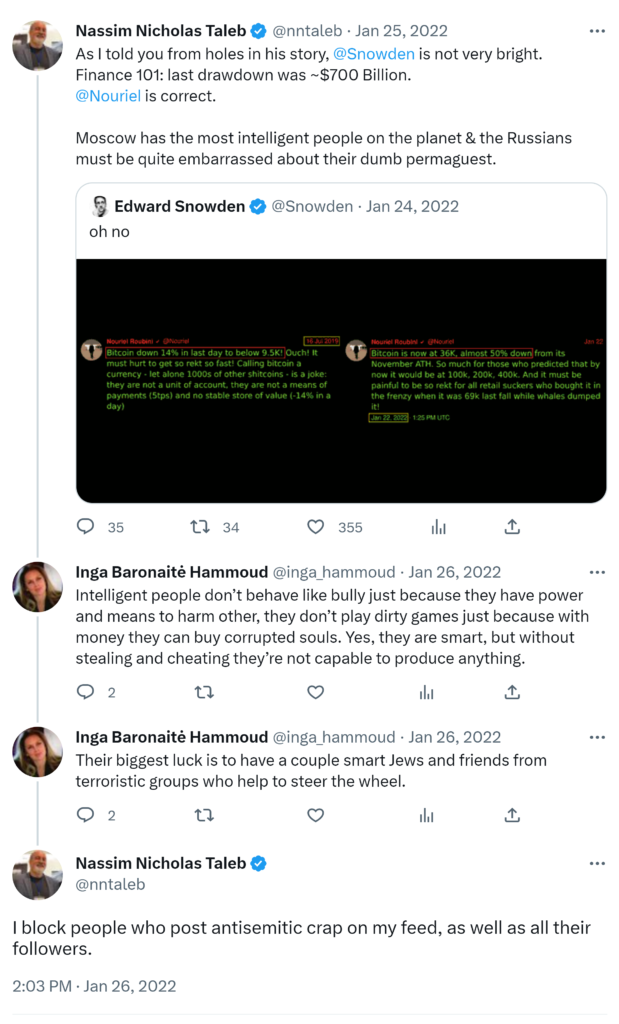Share Inga's tweet about corrupted souls

click(512, 691)
